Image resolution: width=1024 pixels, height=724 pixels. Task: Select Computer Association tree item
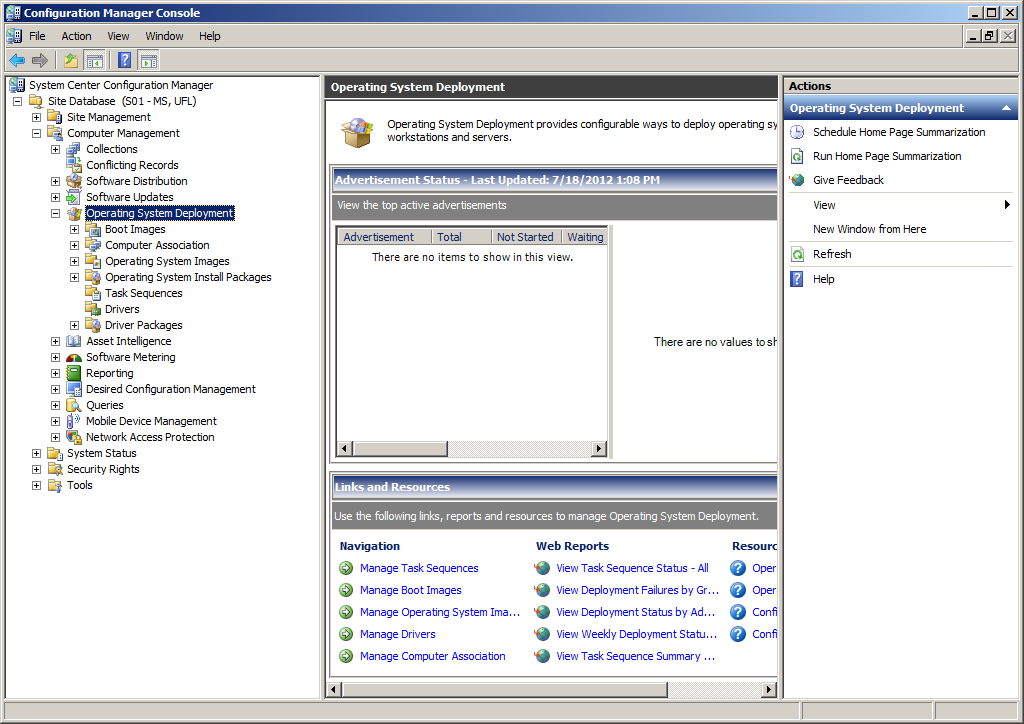[x=157, y=245]
